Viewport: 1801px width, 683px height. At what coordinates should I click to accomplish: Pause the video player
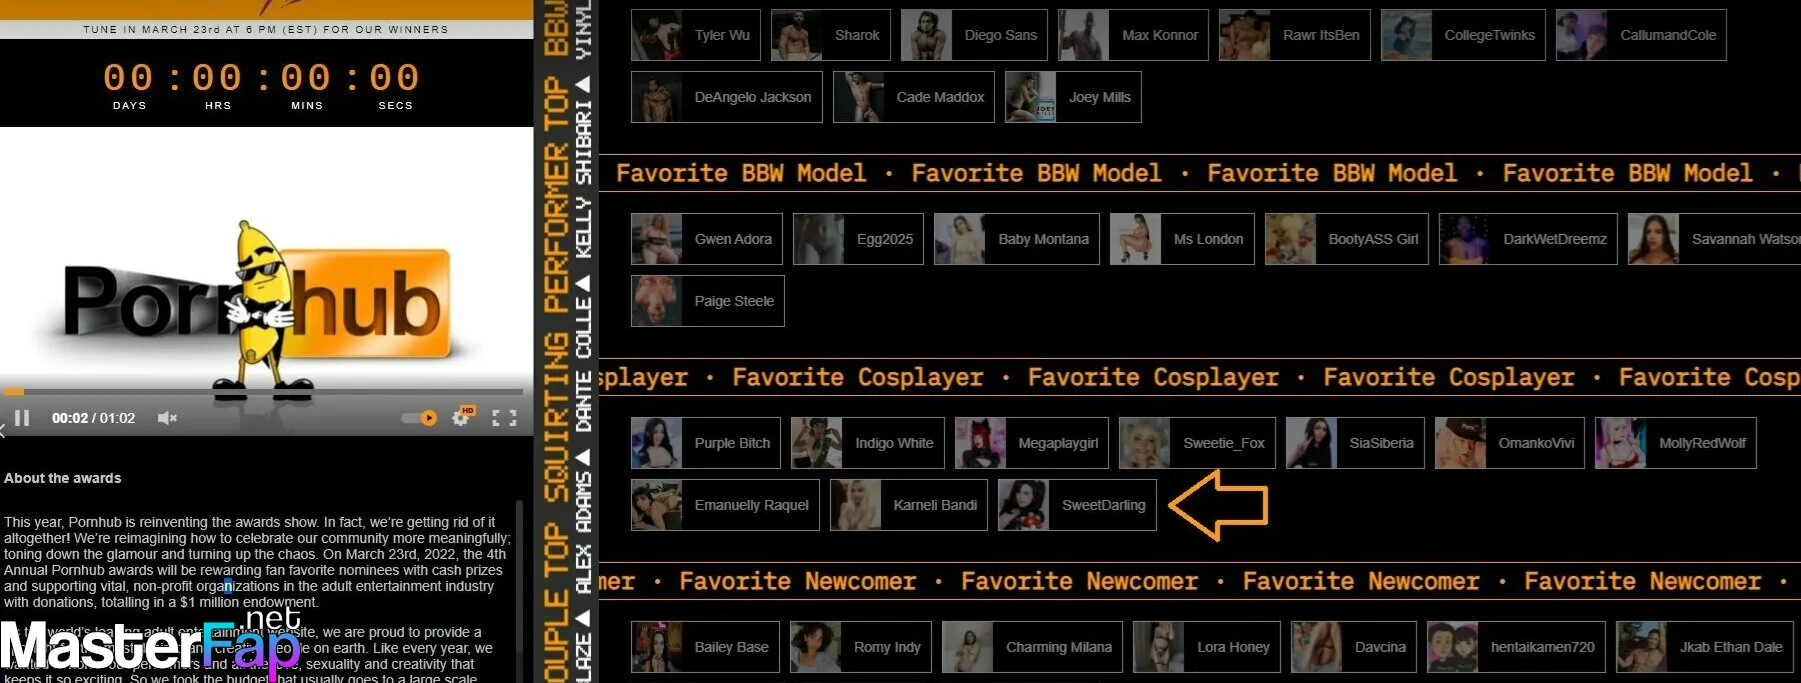click(22, 418)
